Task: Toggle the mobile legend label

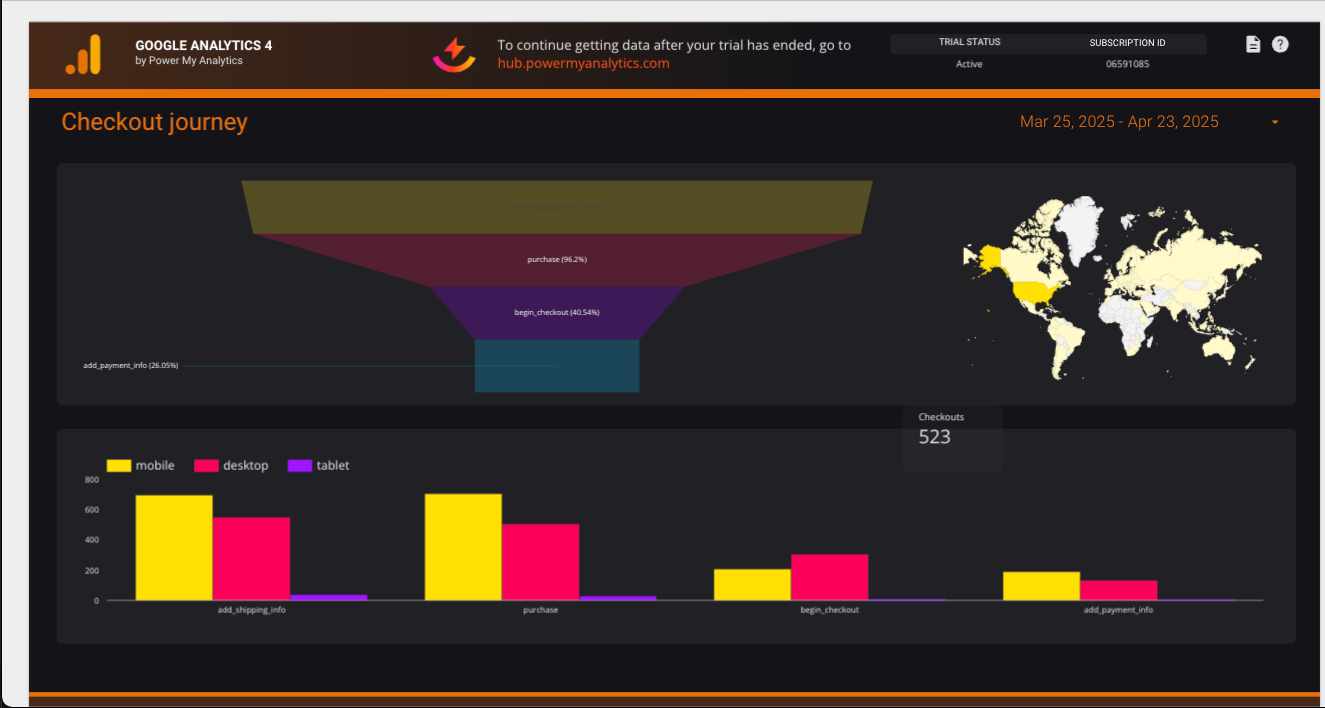Action: 155,466
